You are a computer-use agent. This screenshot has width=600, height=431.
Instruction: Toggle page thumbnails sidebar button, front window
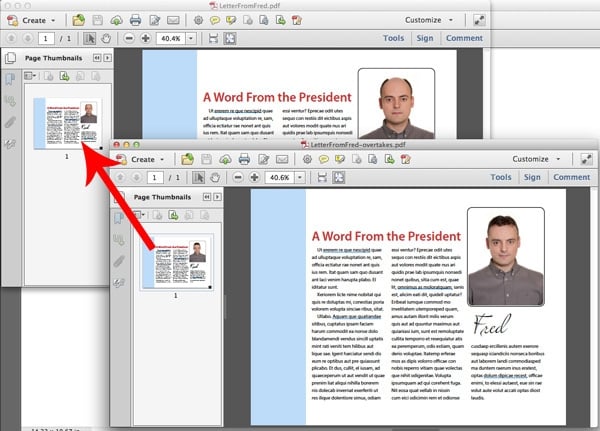coord(120,217)
